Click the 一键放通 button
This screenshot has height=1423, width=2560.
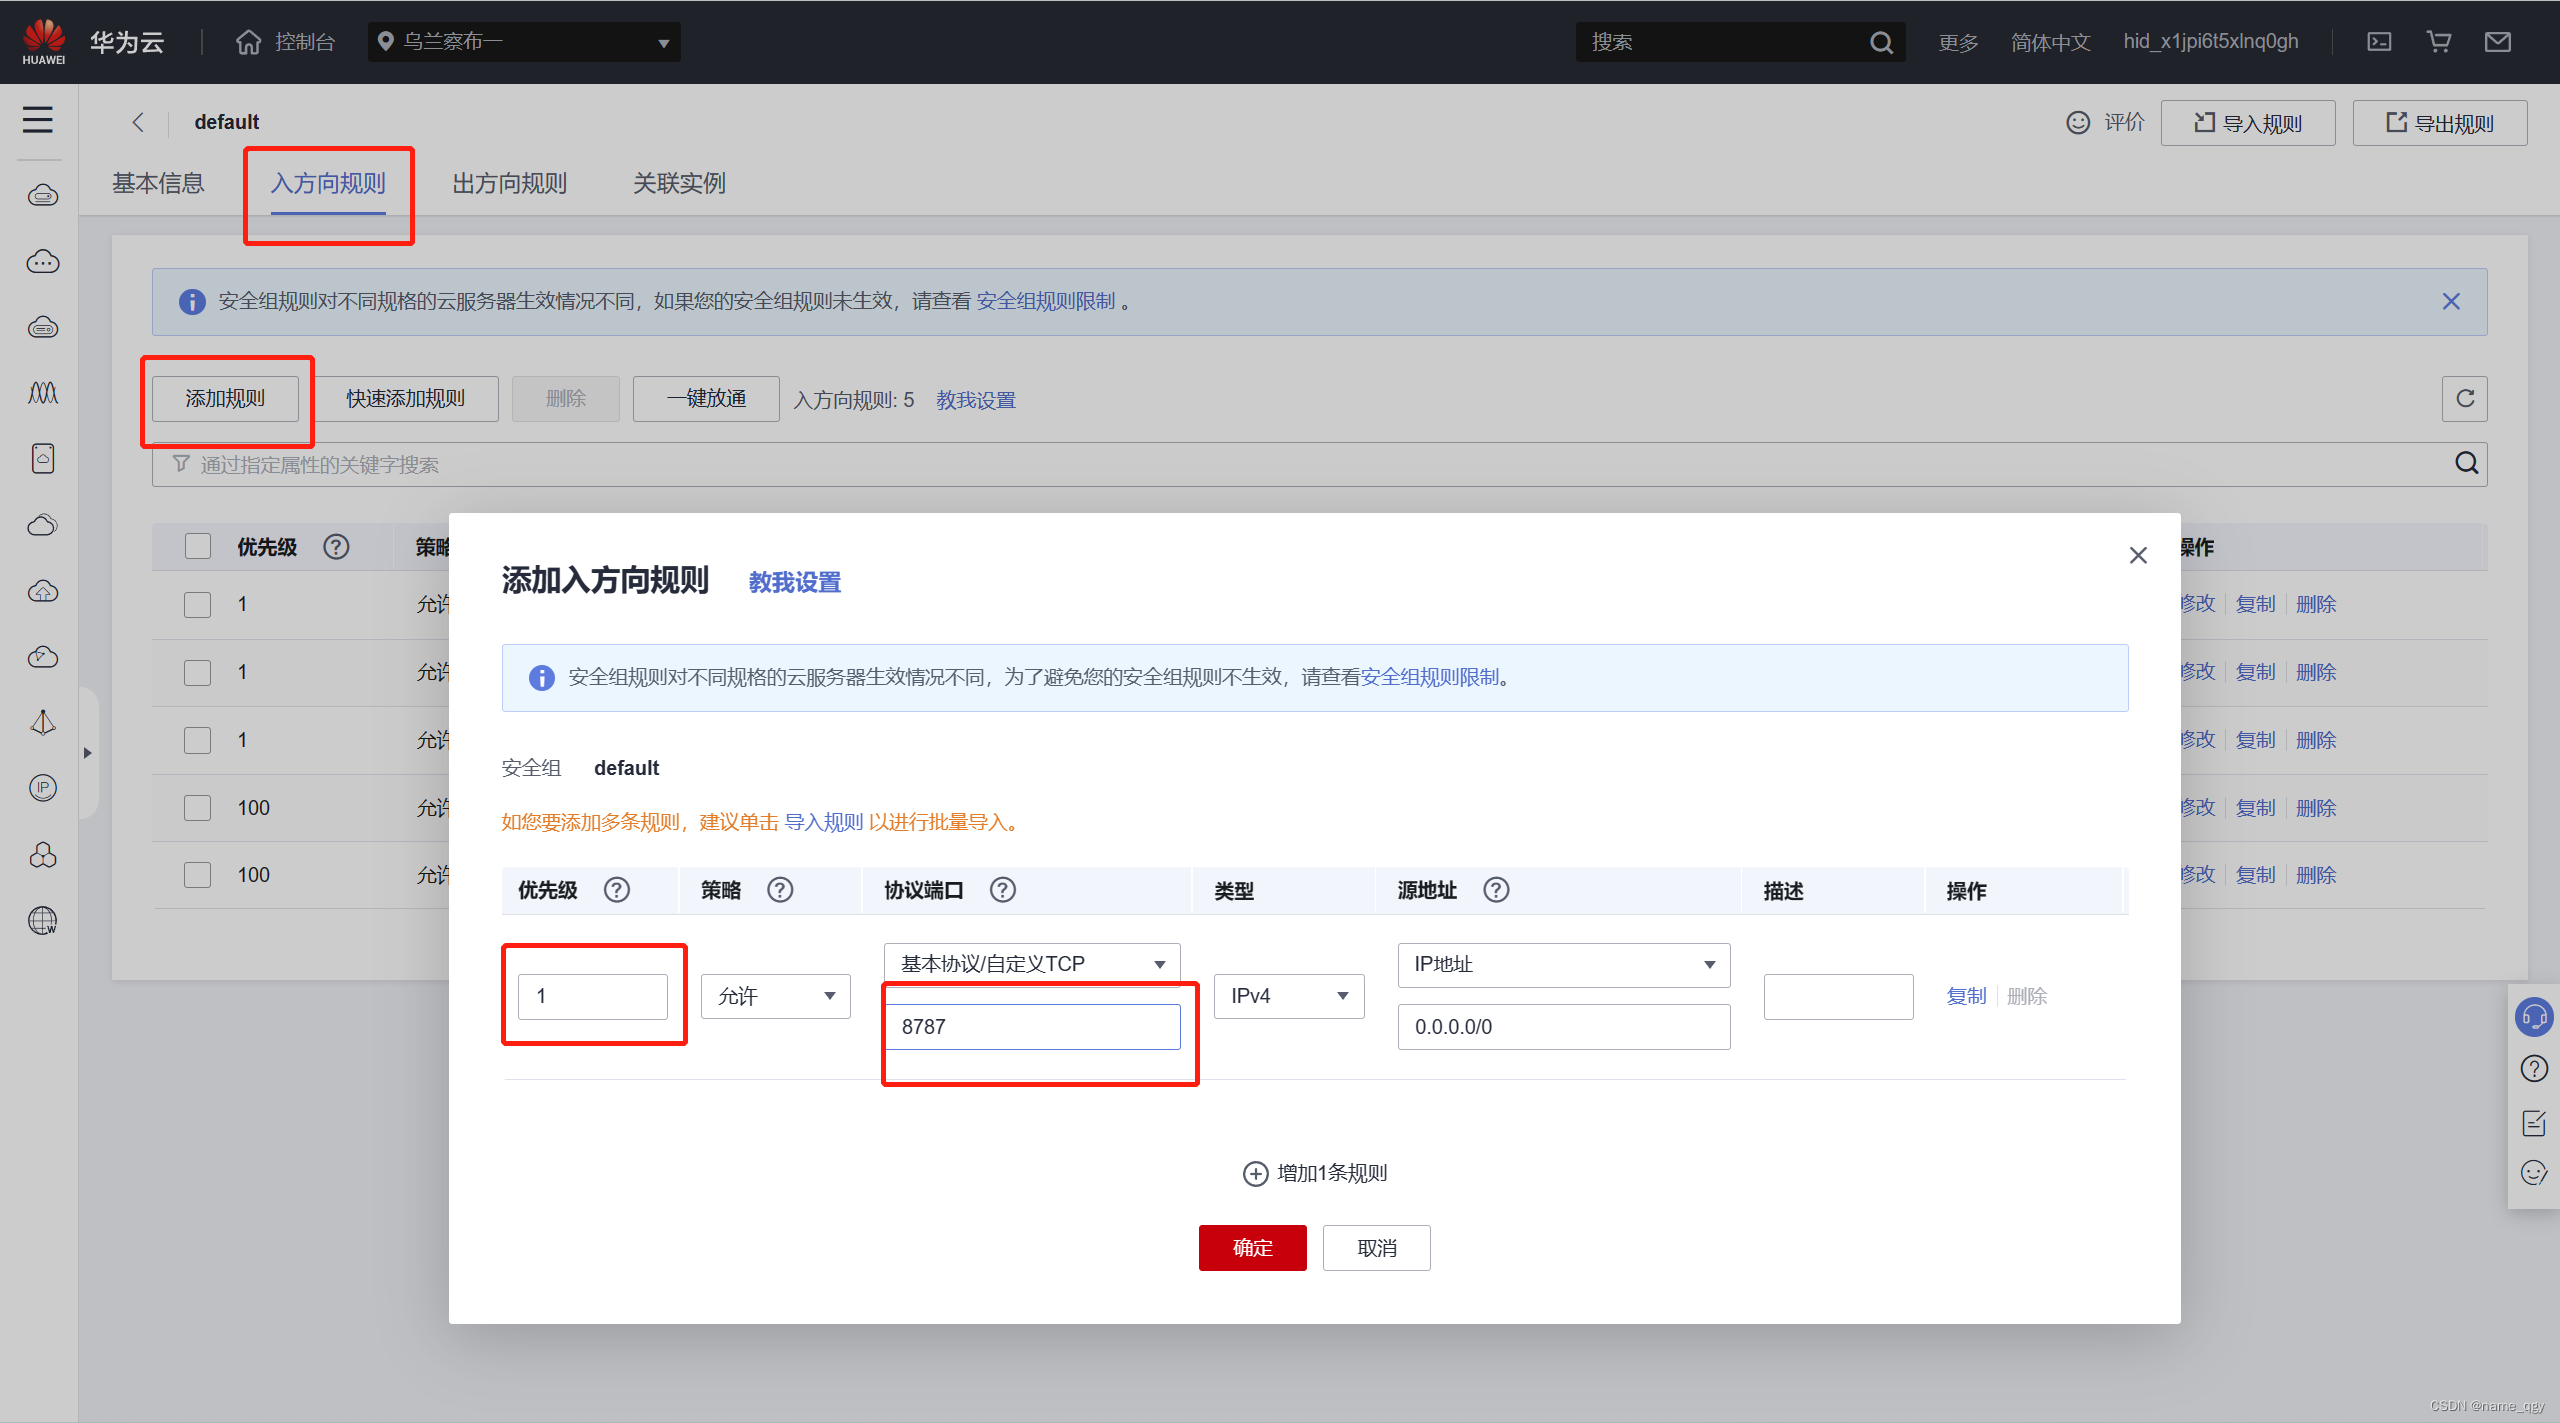706,399
